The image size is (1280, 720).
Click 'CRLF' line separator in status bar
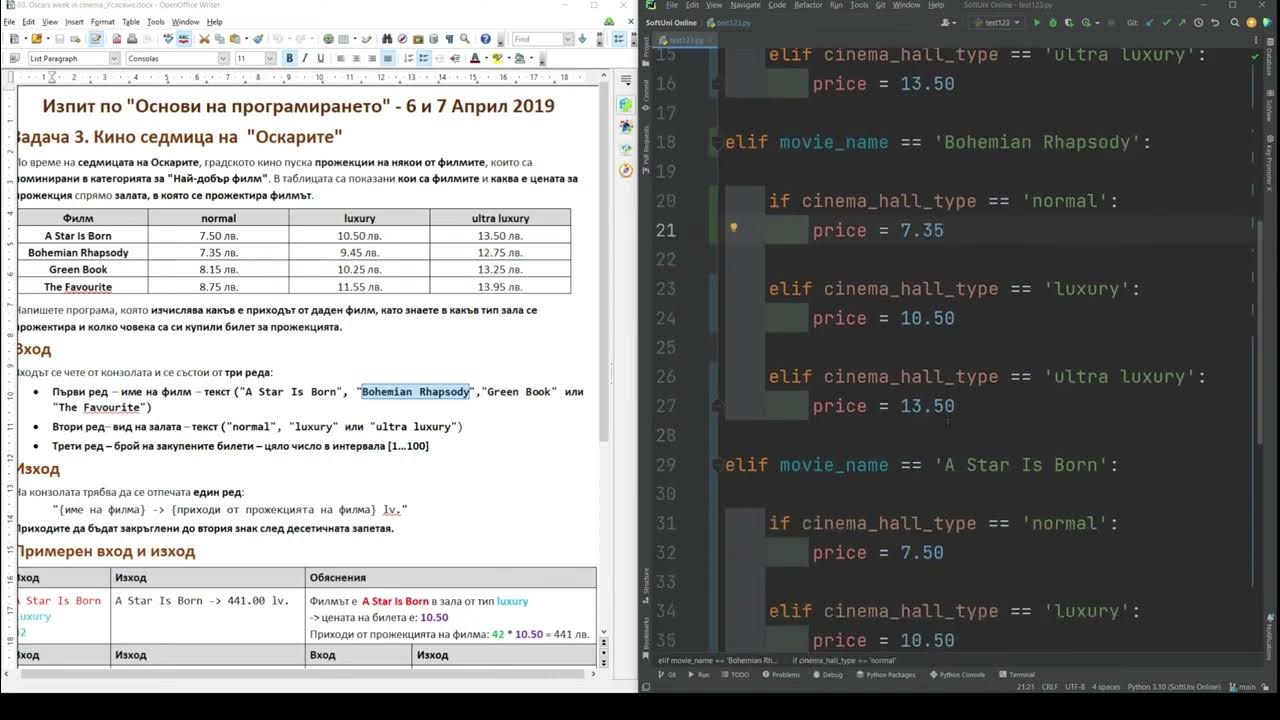coord(1050,687)
